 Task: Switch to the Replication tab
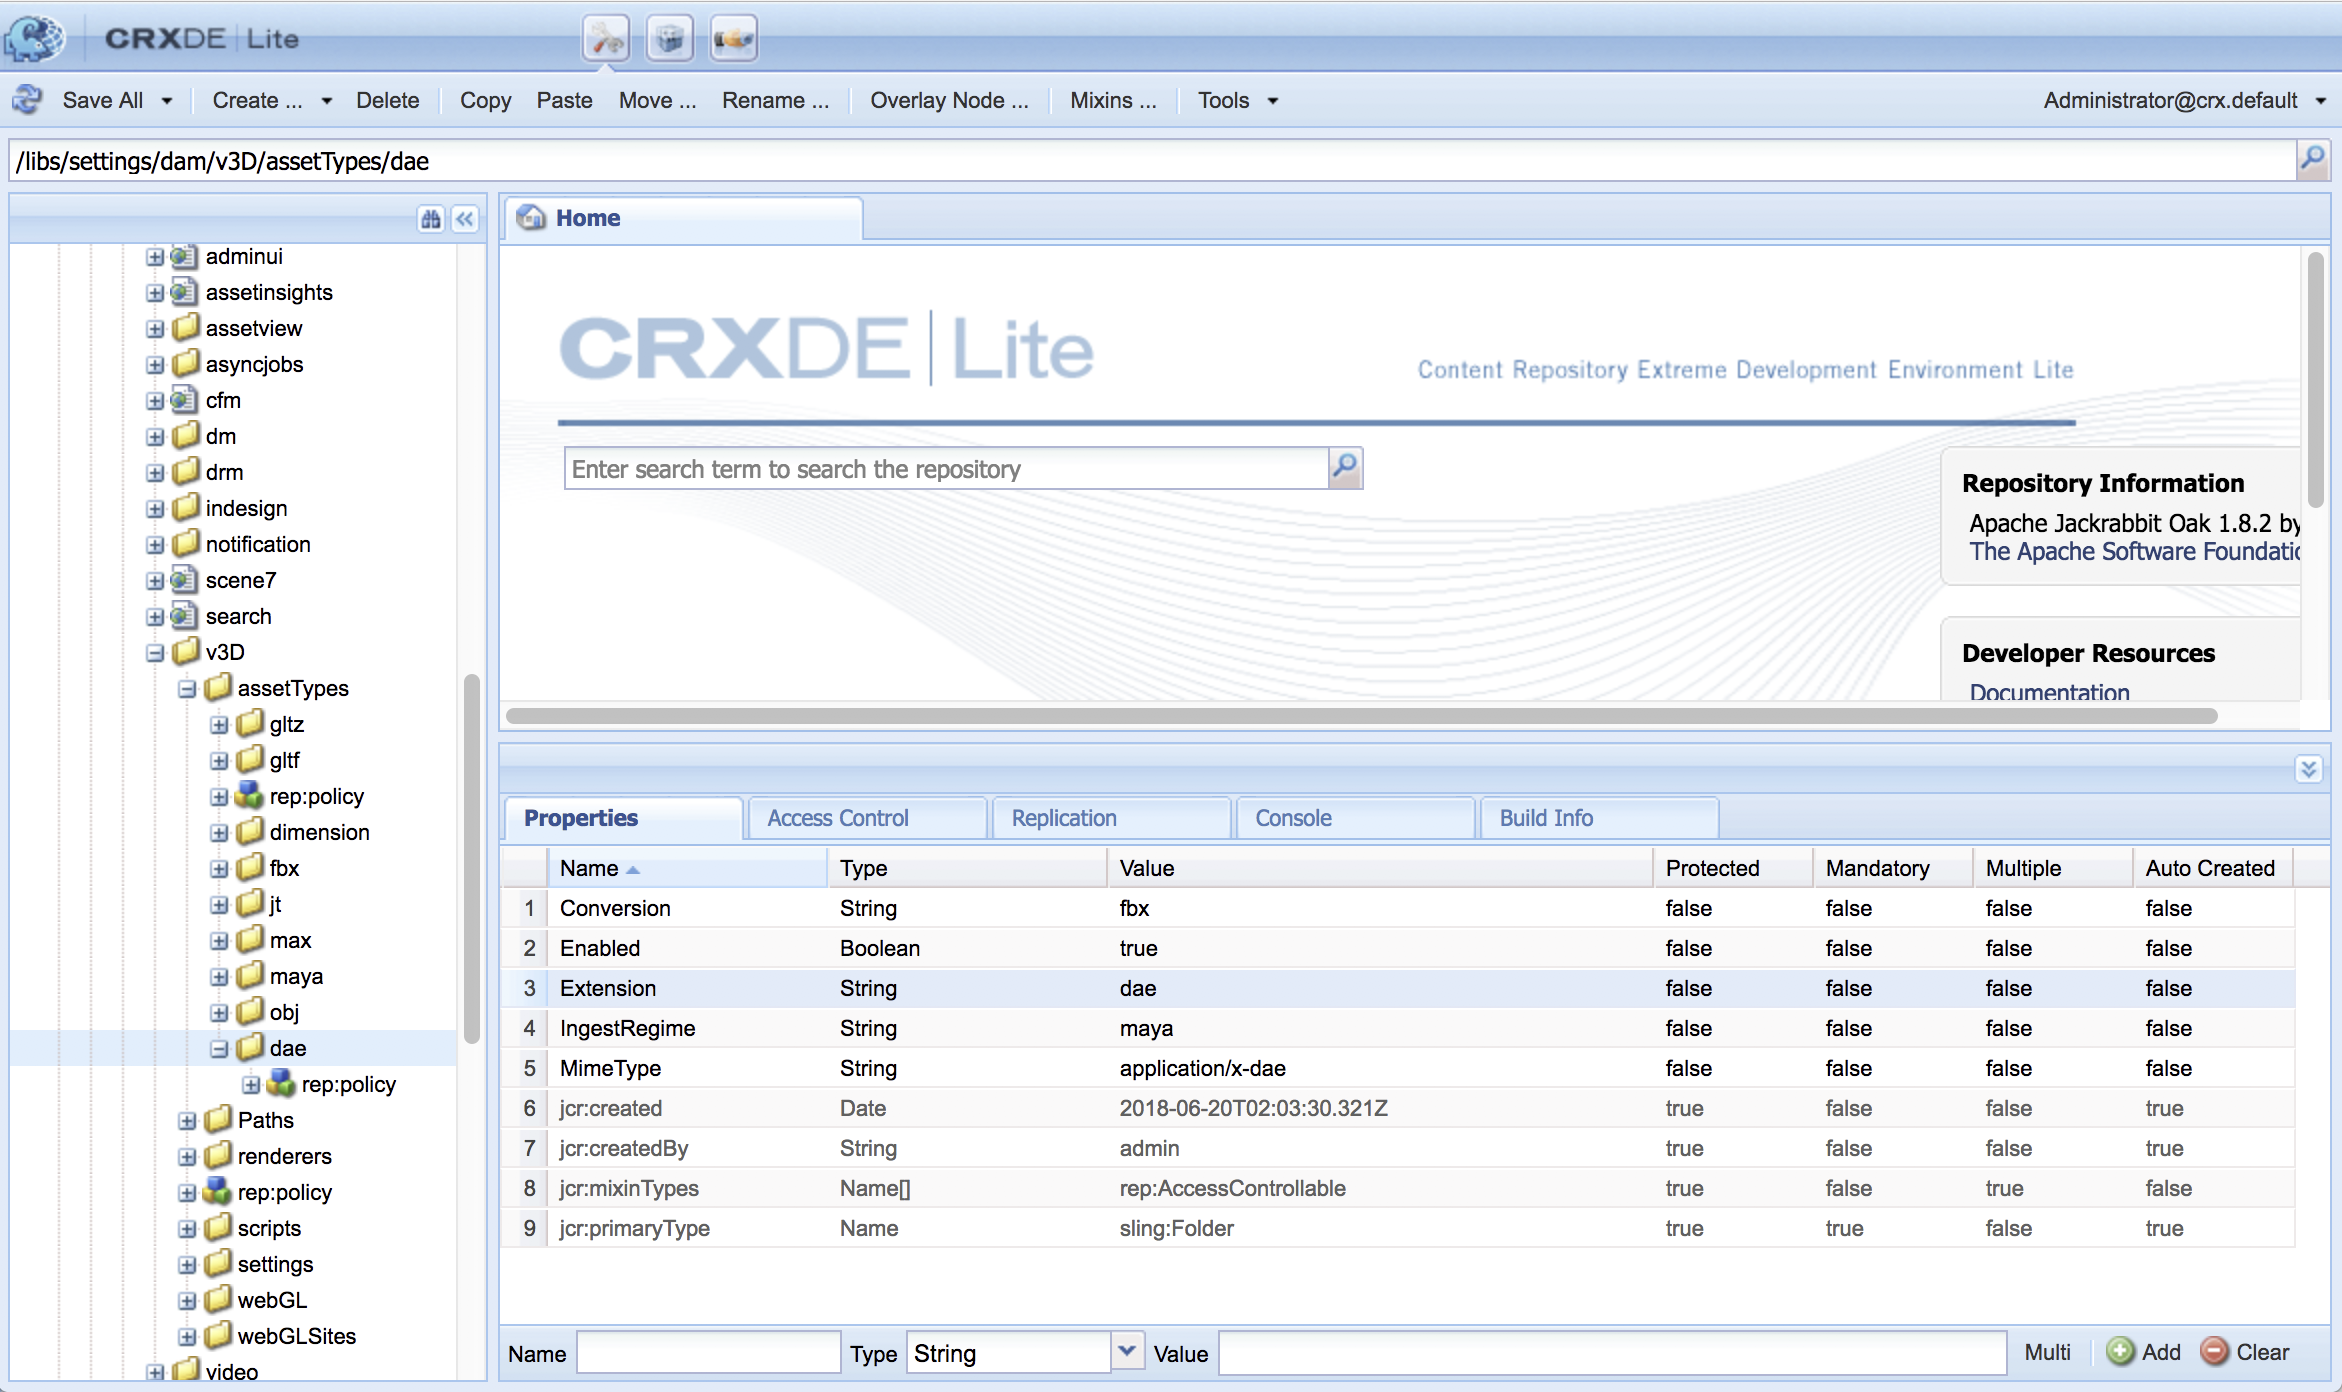1111,818
